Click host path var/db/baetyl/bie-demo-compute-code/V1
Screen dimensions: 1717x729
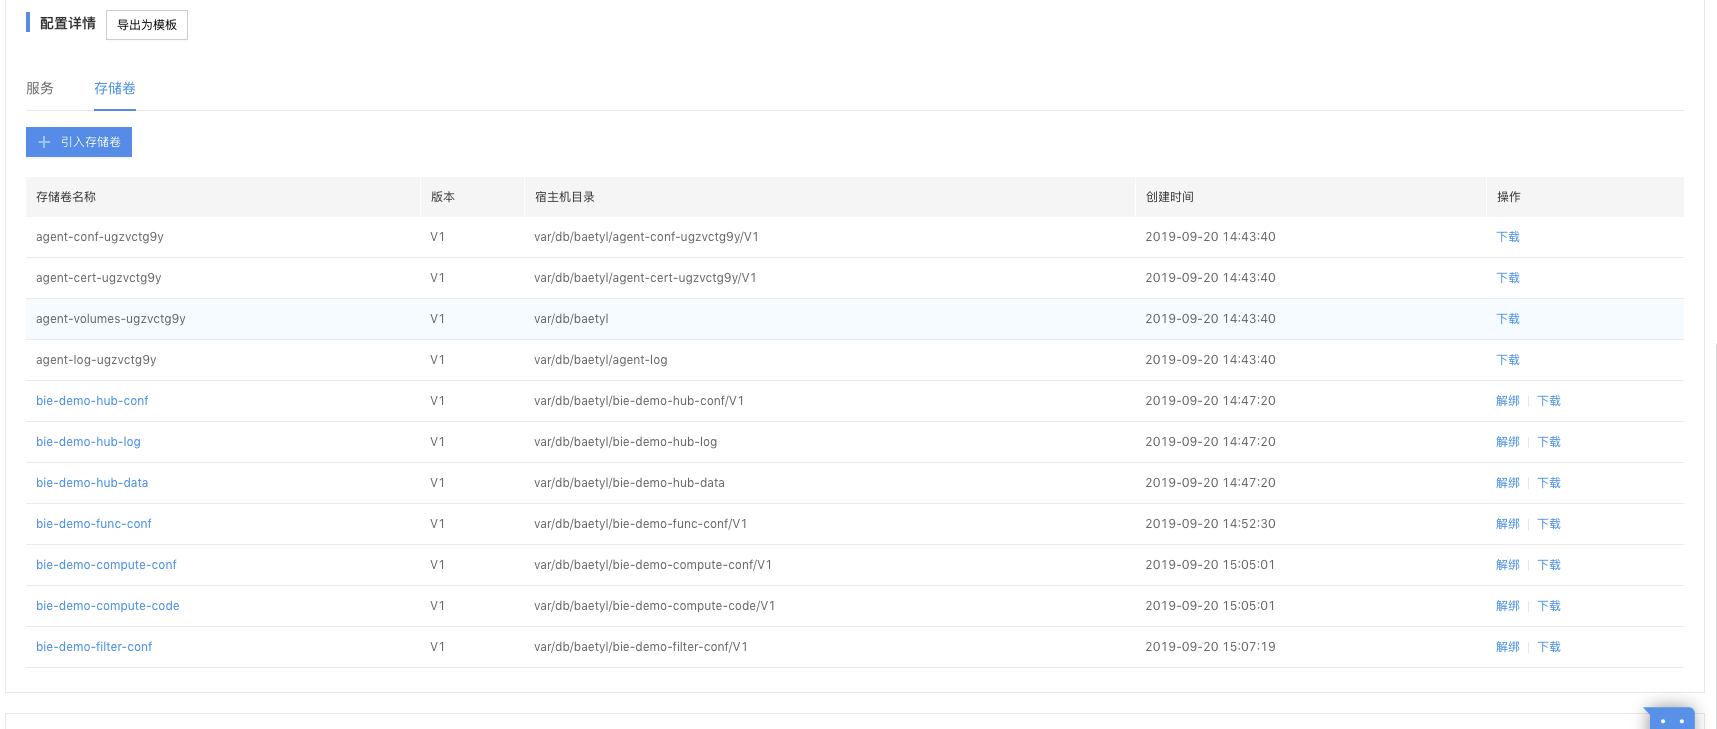pyautogui.click(x=655, y=606)
